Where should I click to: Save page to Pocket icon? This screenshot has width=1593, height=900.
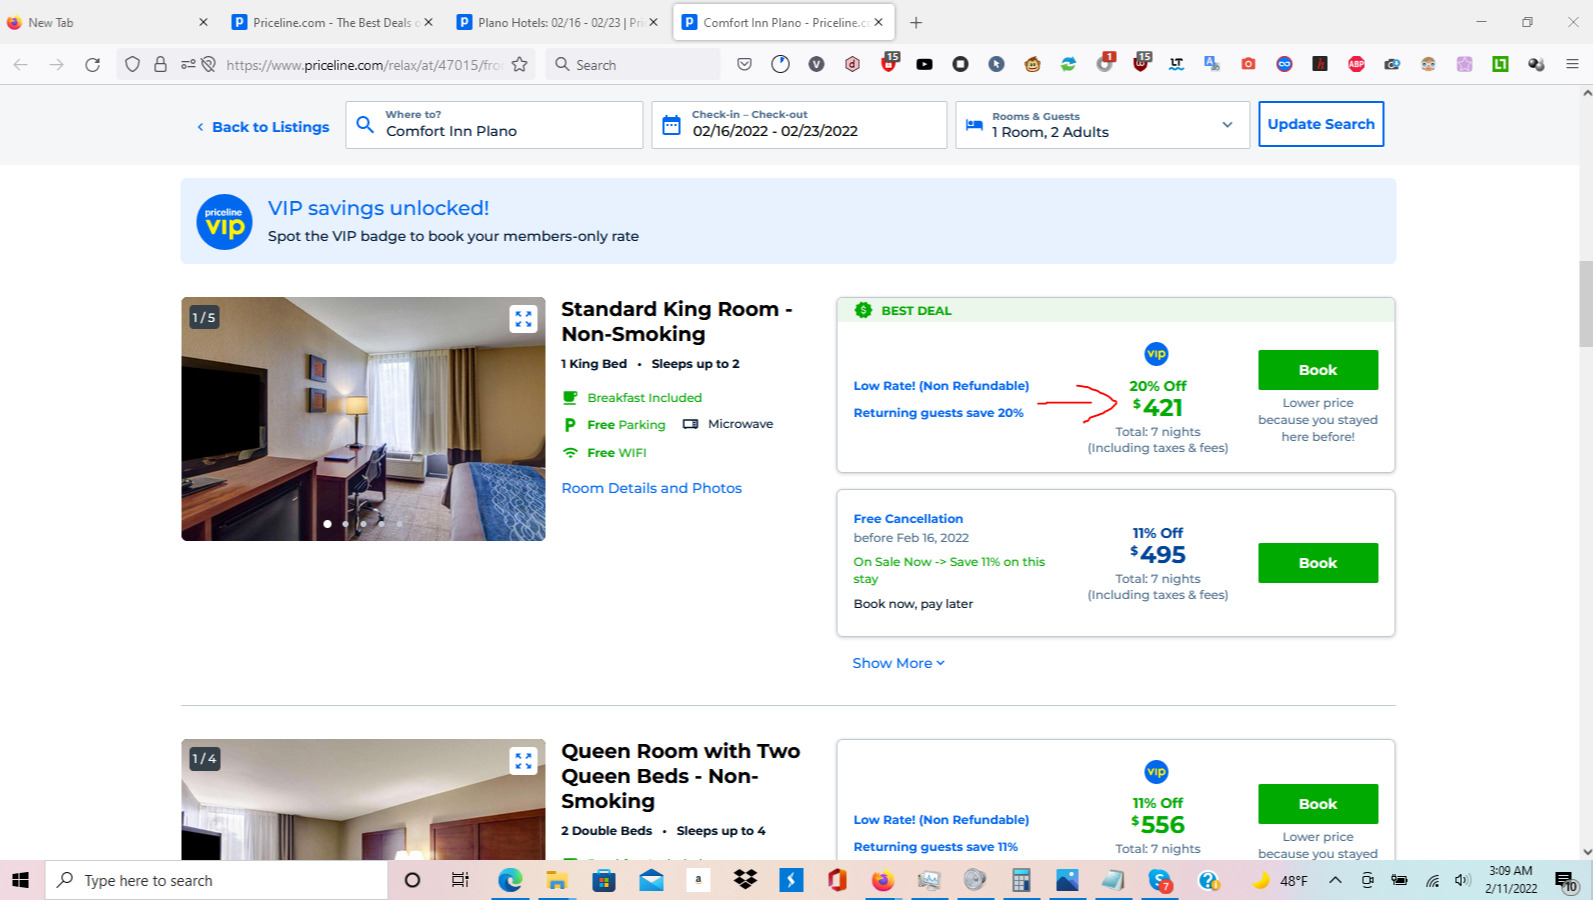pos(744,64)
